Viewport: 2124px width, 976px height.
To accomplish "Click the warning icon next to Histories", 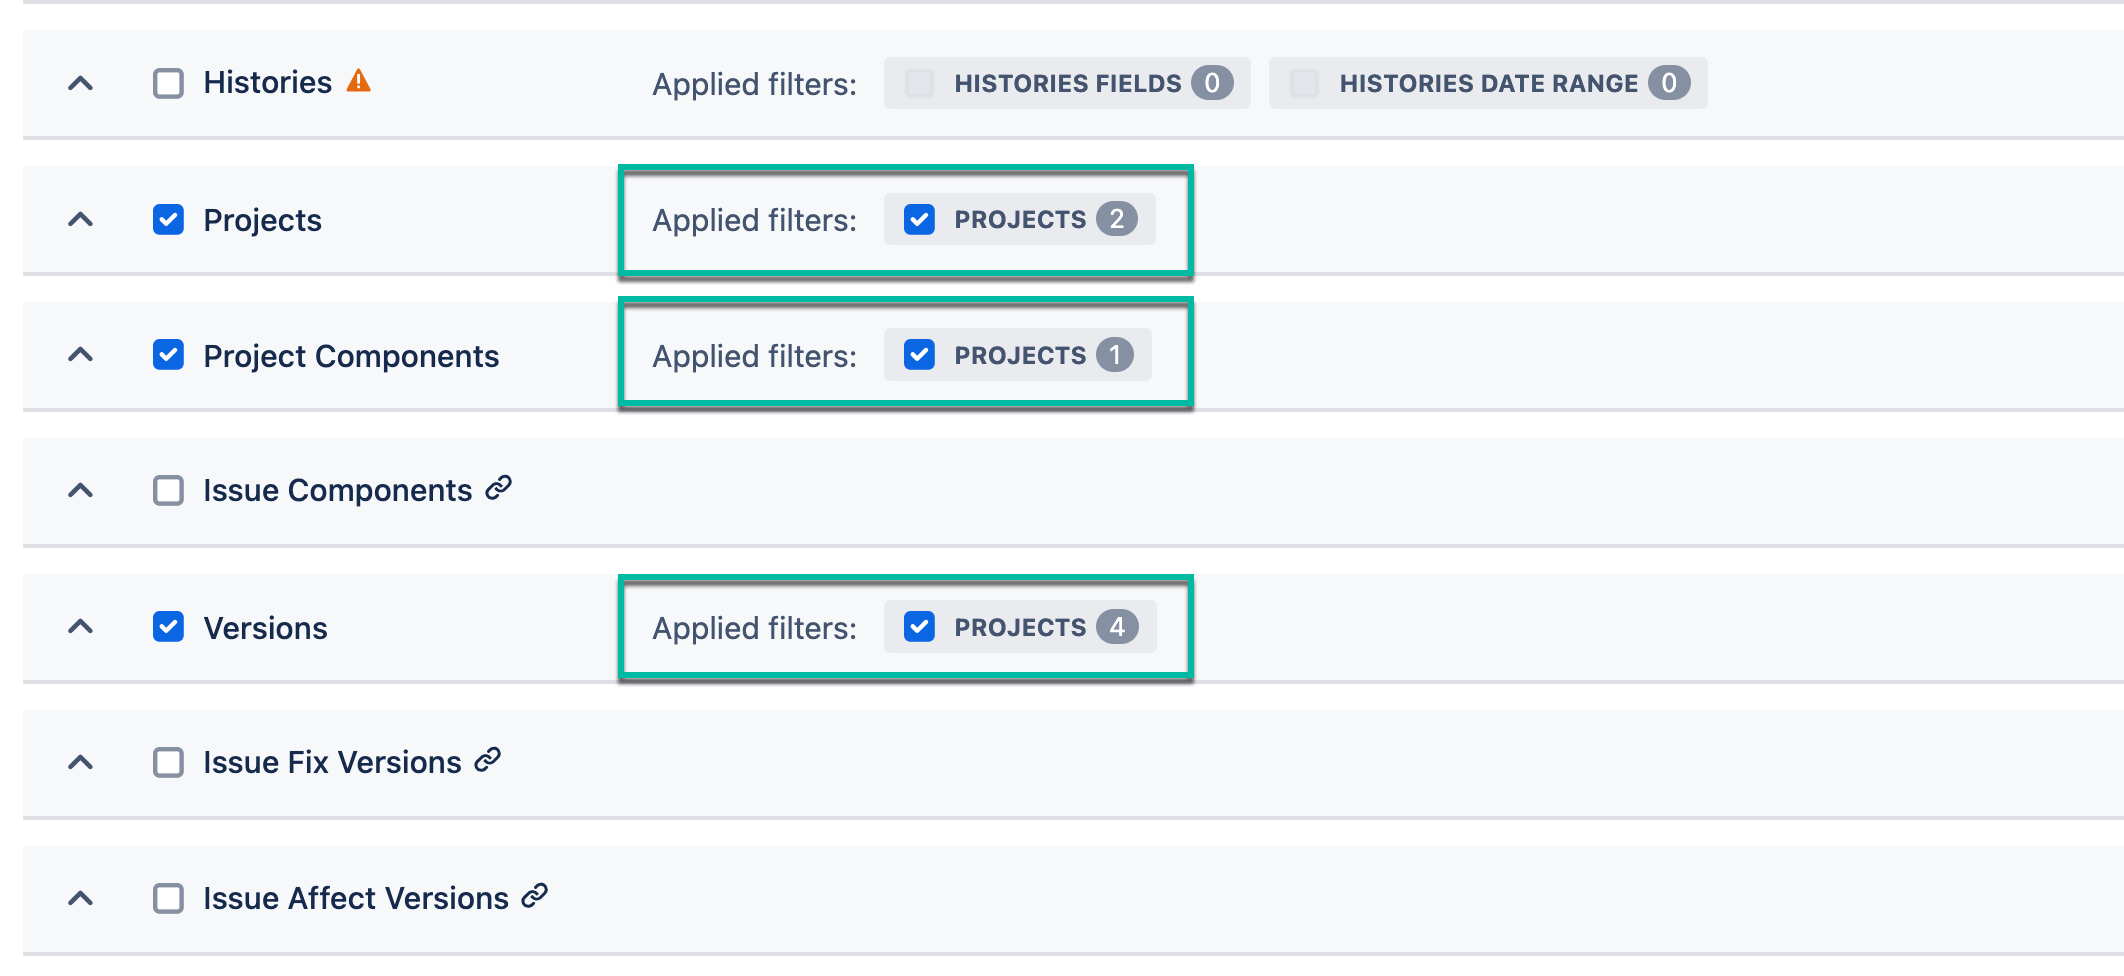I will (x=360, y=81).
